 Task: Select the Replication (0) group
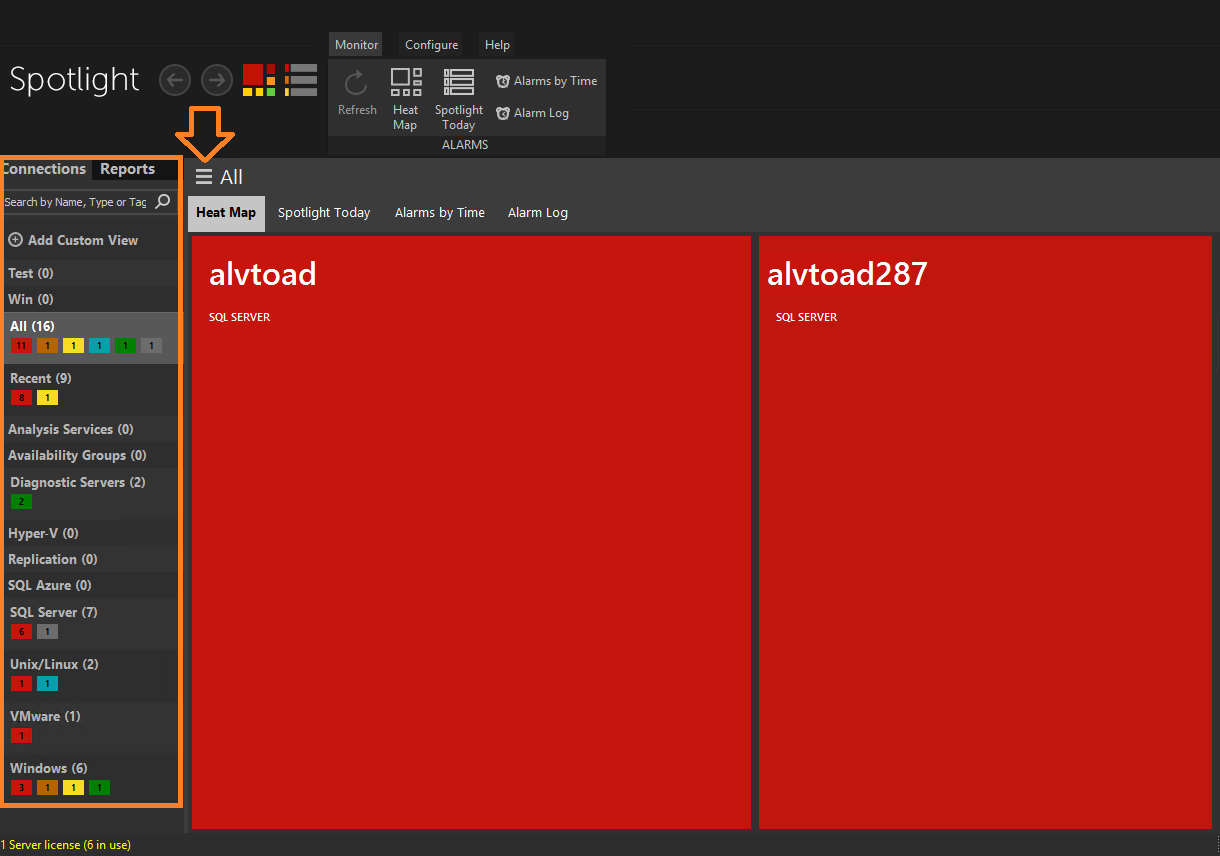pyautogui.click(x=92, y=559)
